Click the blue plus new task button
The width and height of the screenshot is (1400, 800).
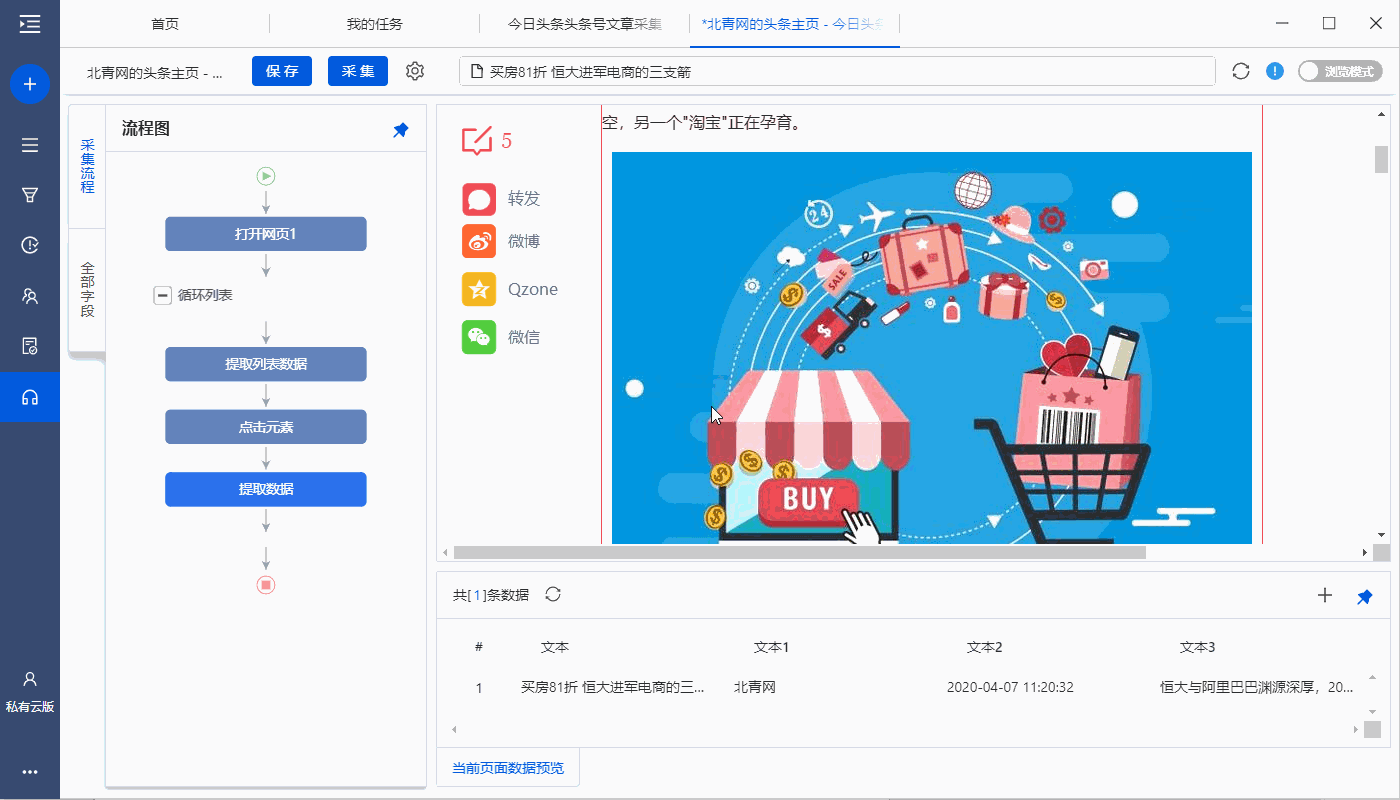[x=30, y=84]
